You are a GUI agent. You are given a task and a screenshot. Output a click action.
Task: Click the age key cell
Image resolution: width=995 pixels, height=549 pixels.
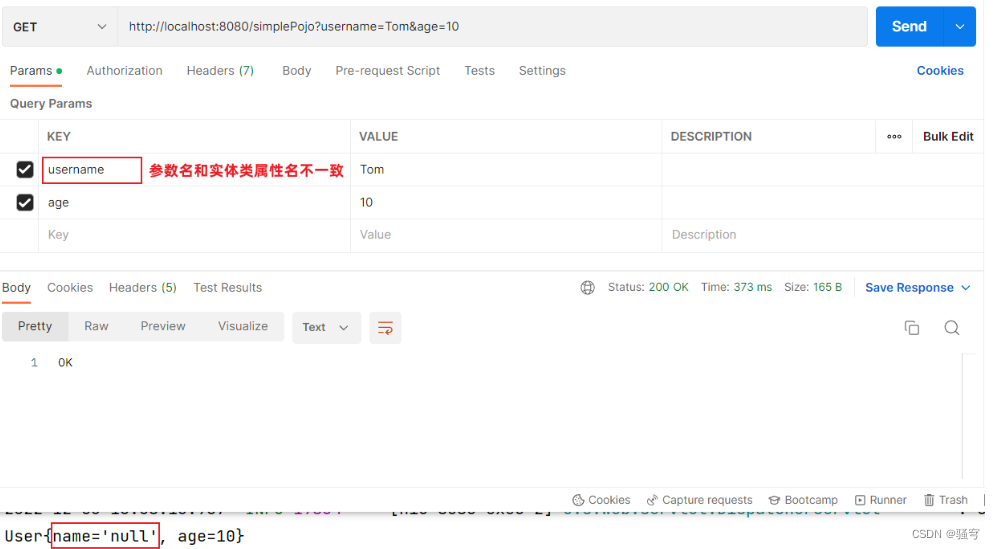[194, 202]
